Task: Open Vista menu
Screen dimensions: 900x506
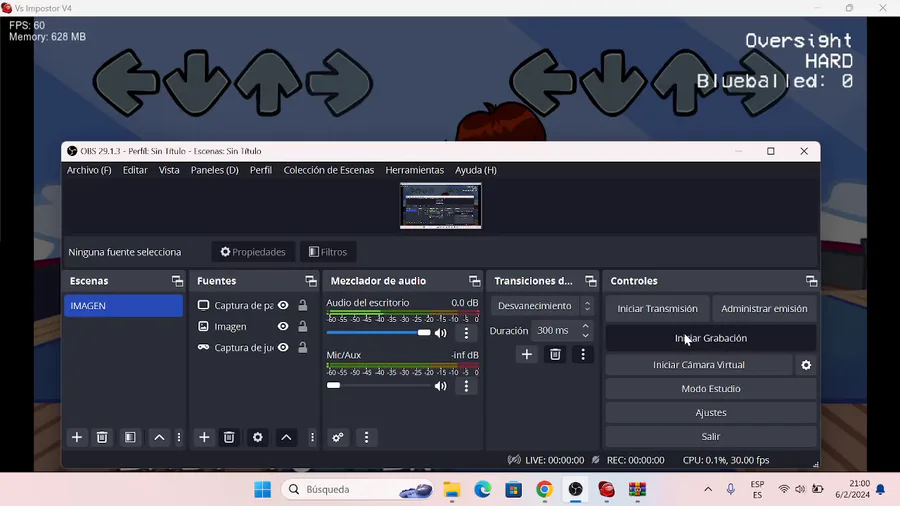Action: tap(169, 170)
